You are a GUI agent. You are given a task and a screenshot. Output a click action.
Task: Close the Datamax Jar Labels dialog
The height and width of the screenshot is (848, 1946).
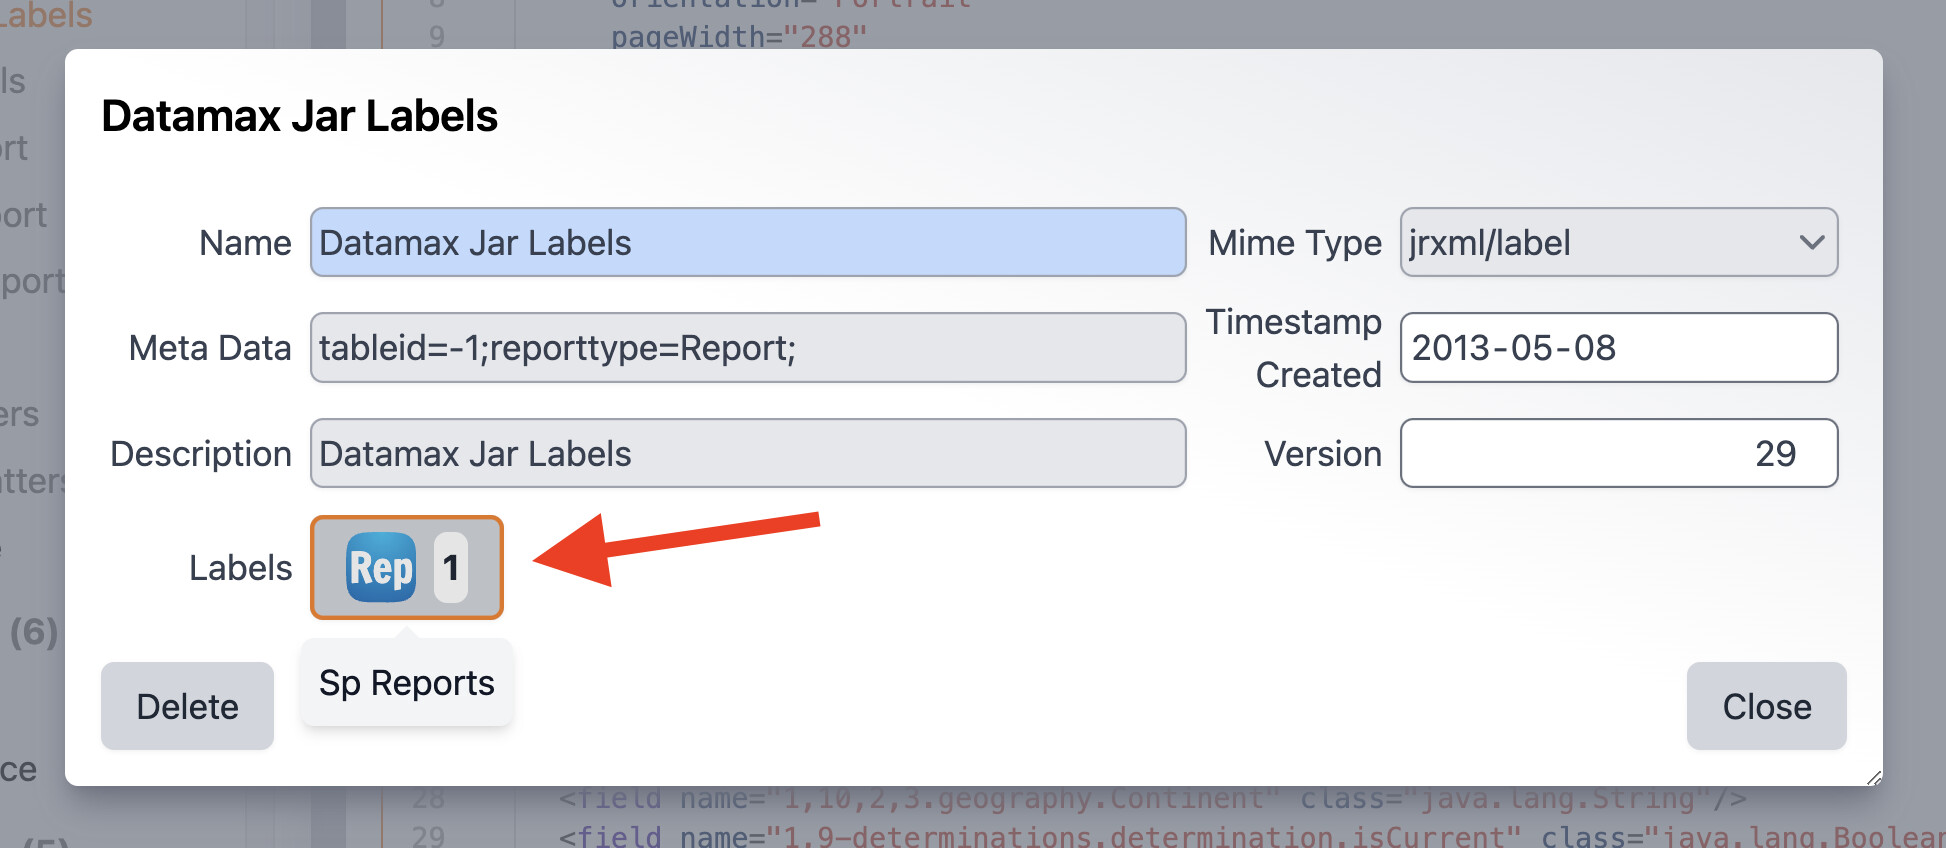click(x=1765, y=707)
